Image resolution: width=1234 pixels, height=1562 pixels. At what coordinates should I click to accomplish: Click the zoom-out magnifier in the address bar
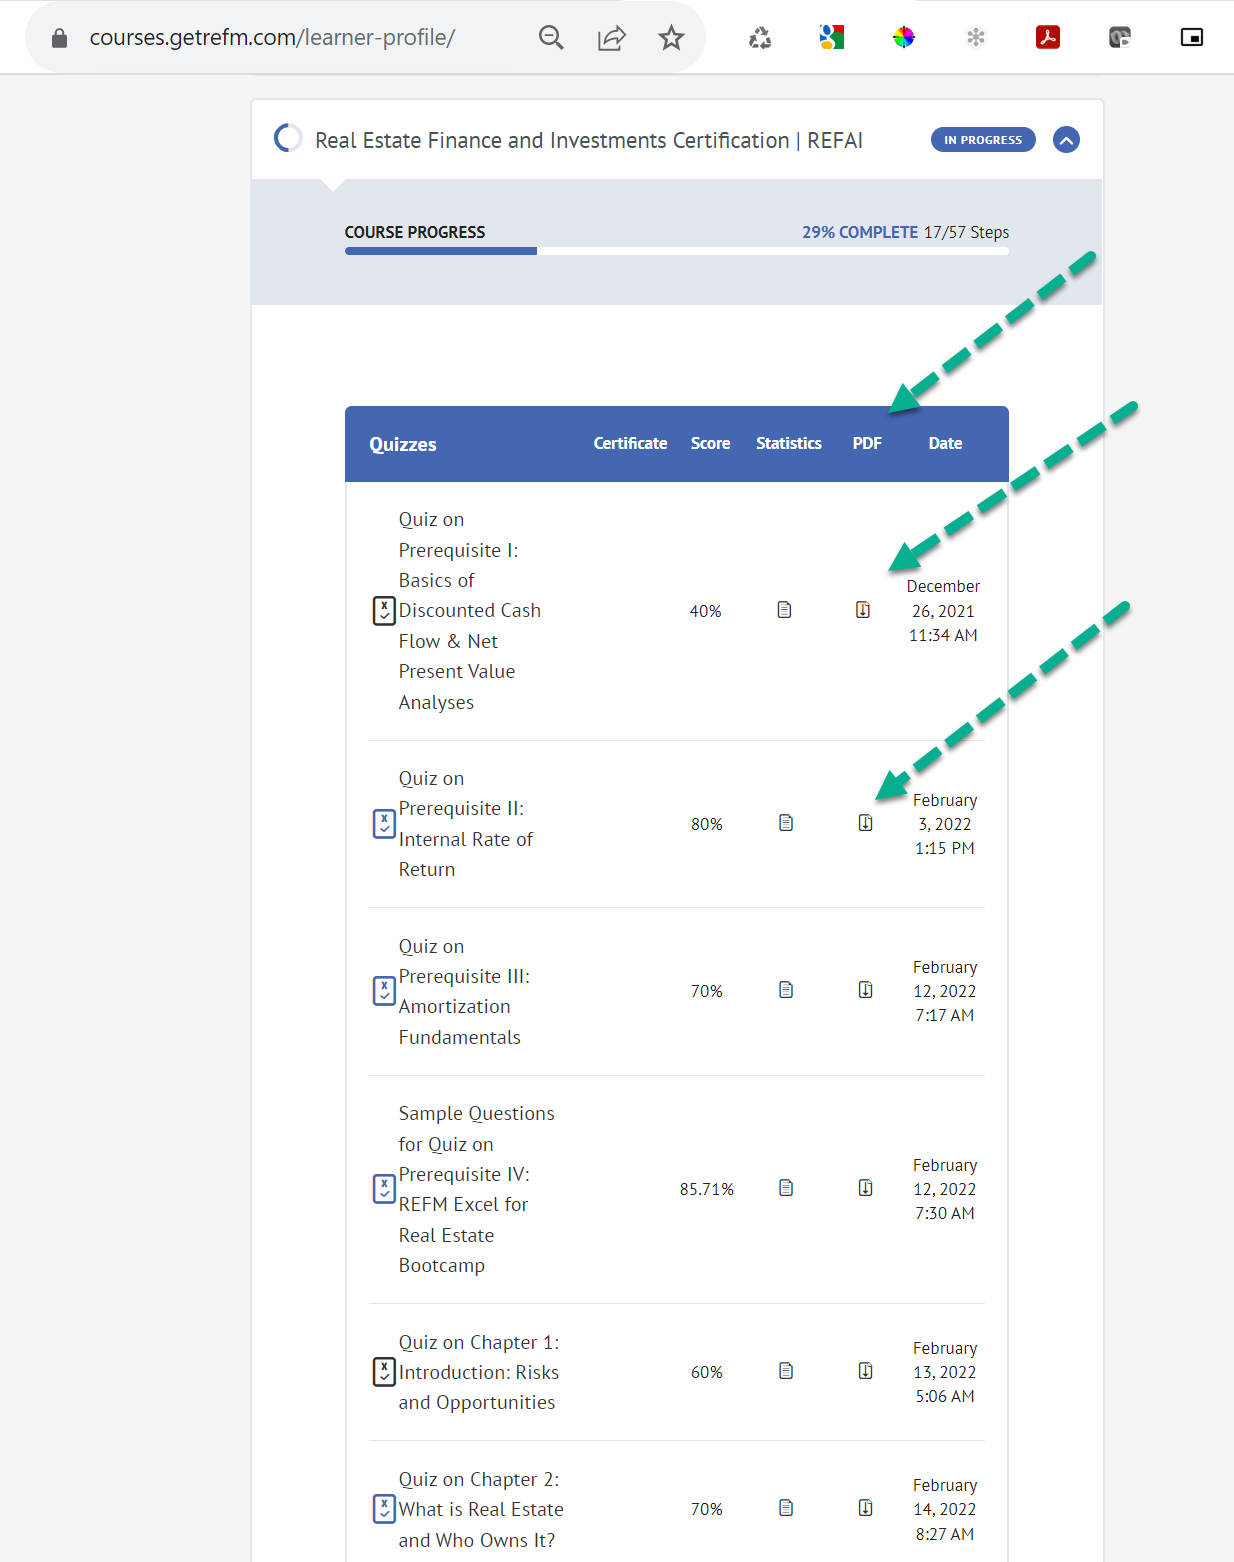click(x=551, y=37)
